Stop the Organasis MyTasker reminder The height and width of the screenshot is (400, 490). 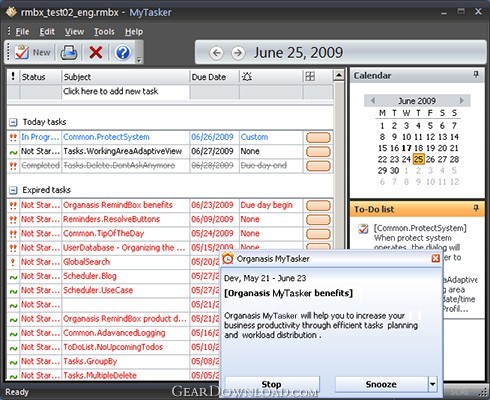[x=272, y=384]
